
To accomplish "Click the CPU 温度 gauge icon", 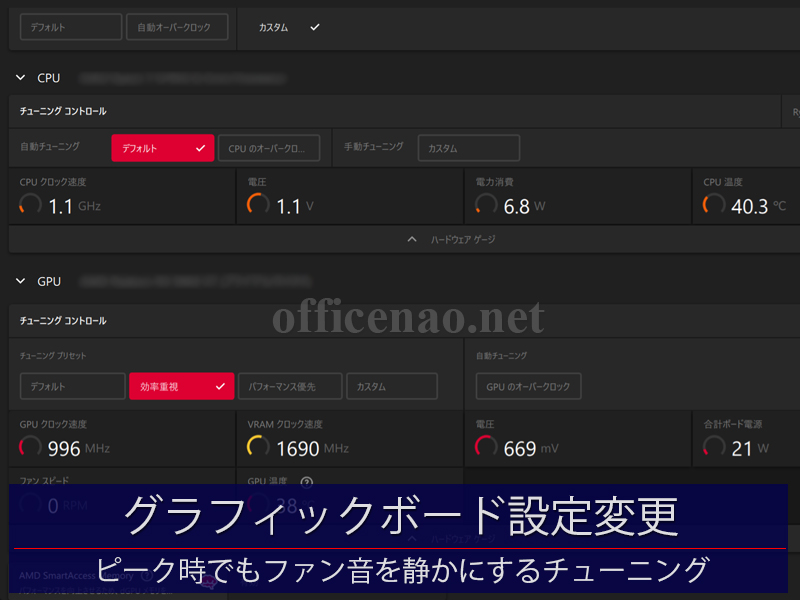I will pos(714,205).
